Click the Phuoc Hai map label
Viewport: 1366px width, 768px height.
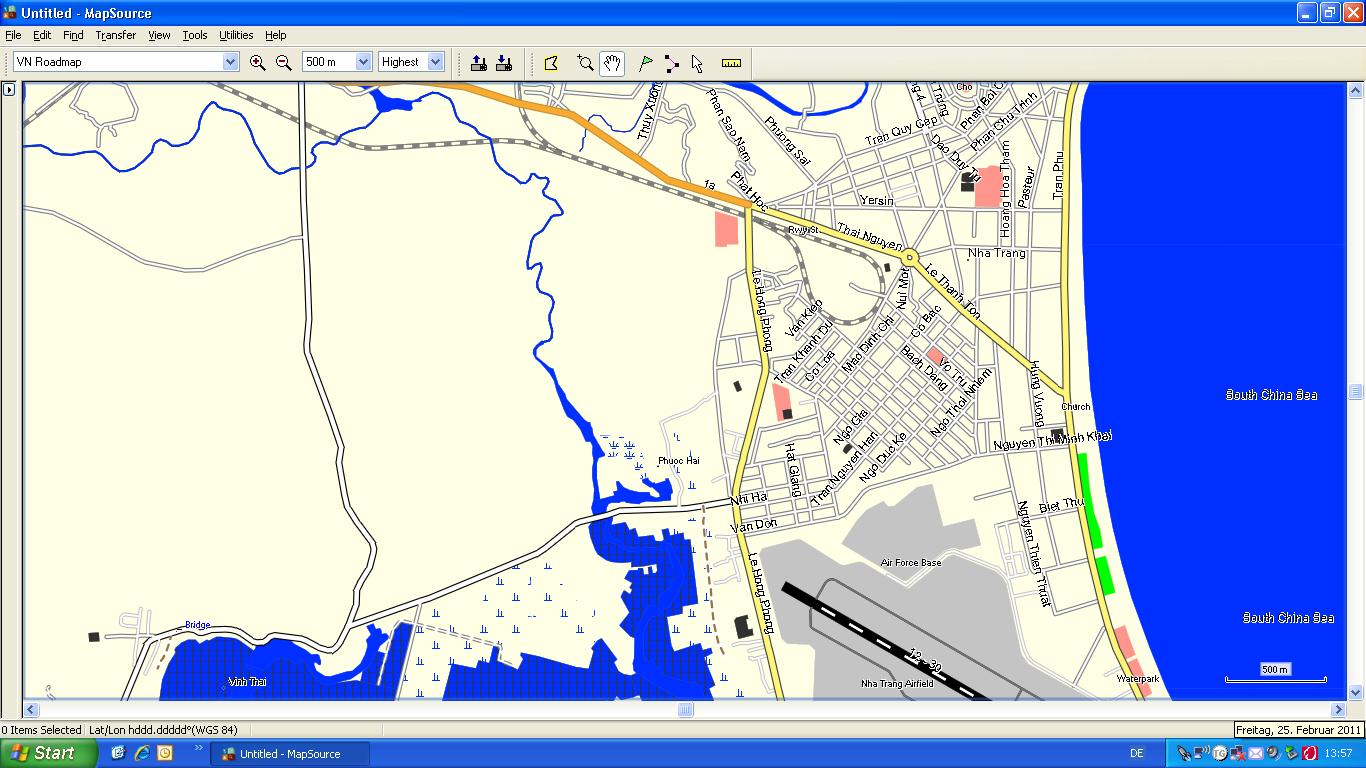click(x=678, y=461)
